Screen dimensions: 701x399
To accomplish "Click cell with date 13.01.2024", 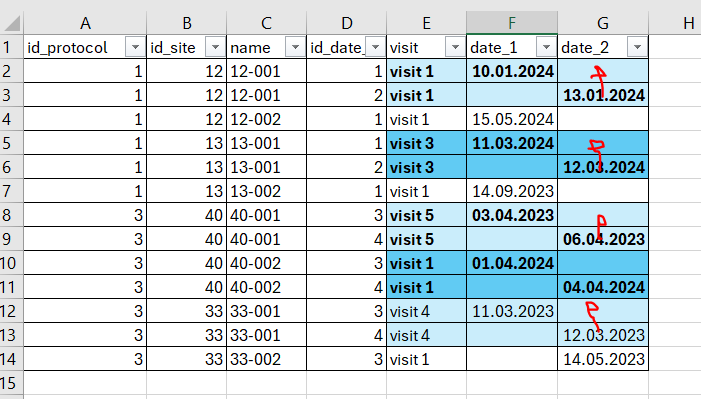I will [603, 95].
